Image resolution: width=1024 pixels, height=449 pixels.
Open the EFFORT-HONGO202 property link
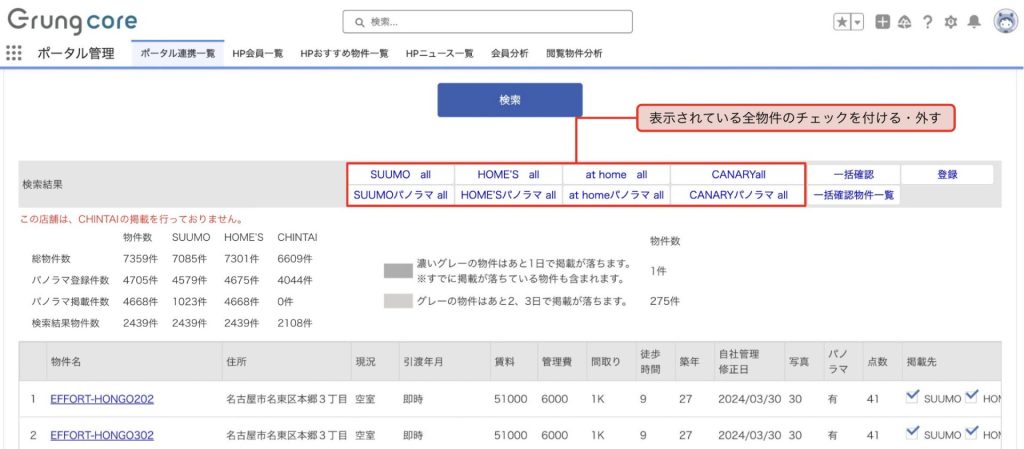(102, 399)
